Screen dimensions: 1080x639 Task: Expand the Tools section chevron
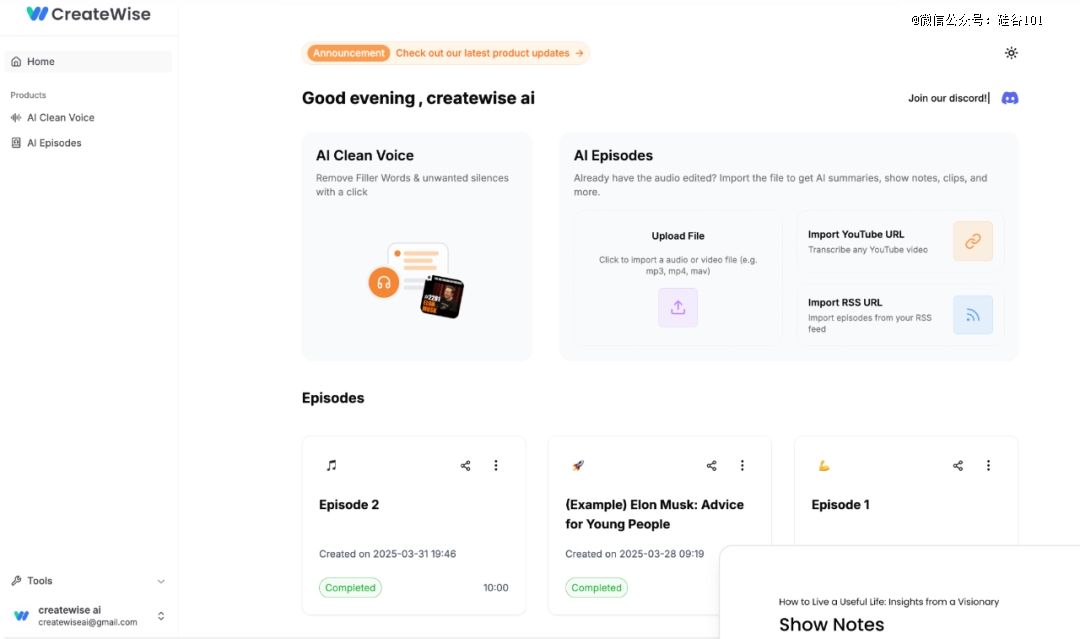click(161, 581)
